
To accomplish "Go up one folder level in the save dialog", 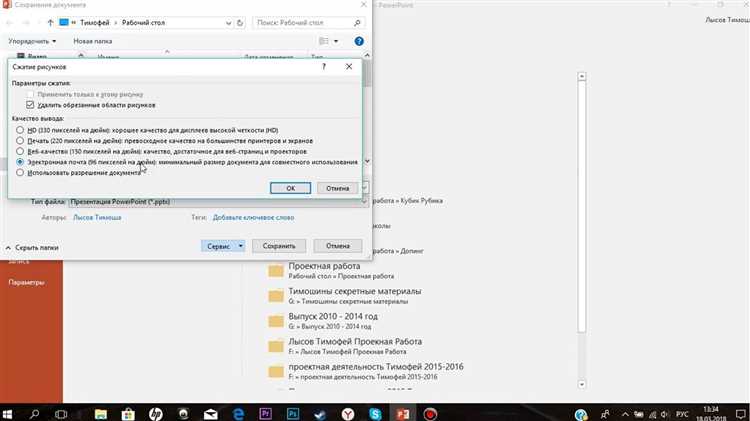I will click(50, 22).
